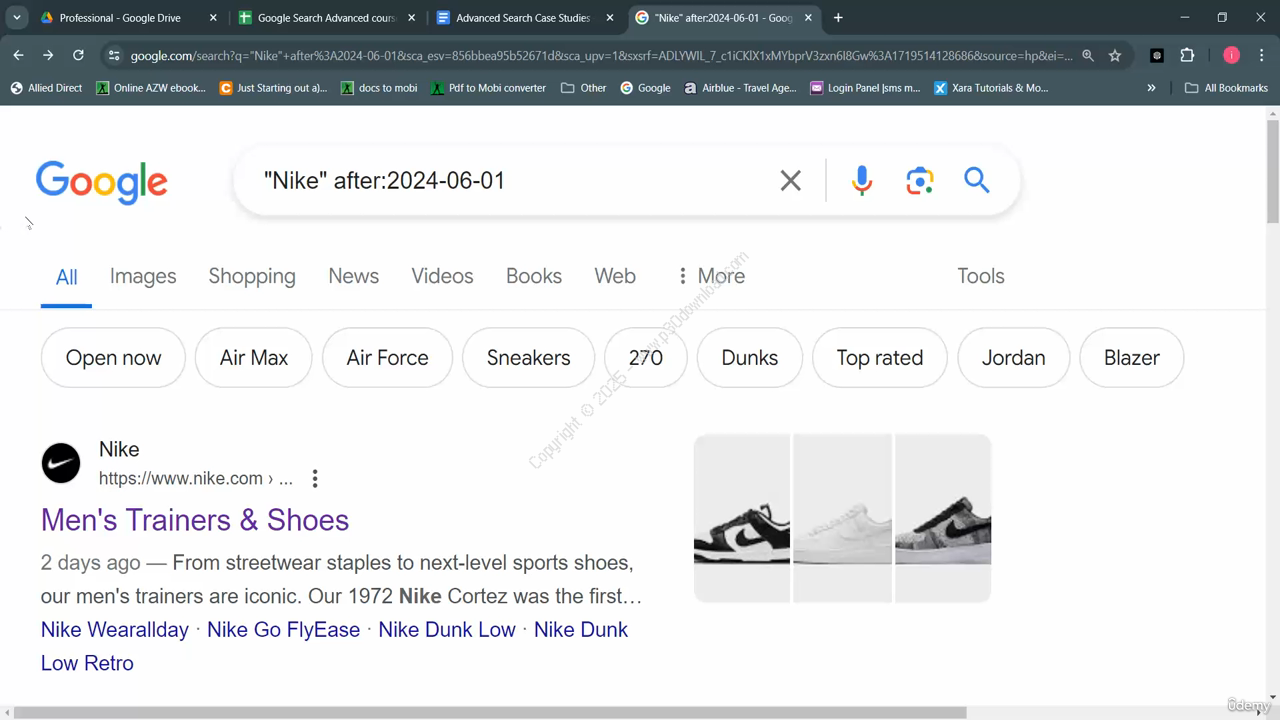The height and width of the screenshot is (720, 1280).
Task: Toggle the Top rated filter chip
Action: [880, 358]
